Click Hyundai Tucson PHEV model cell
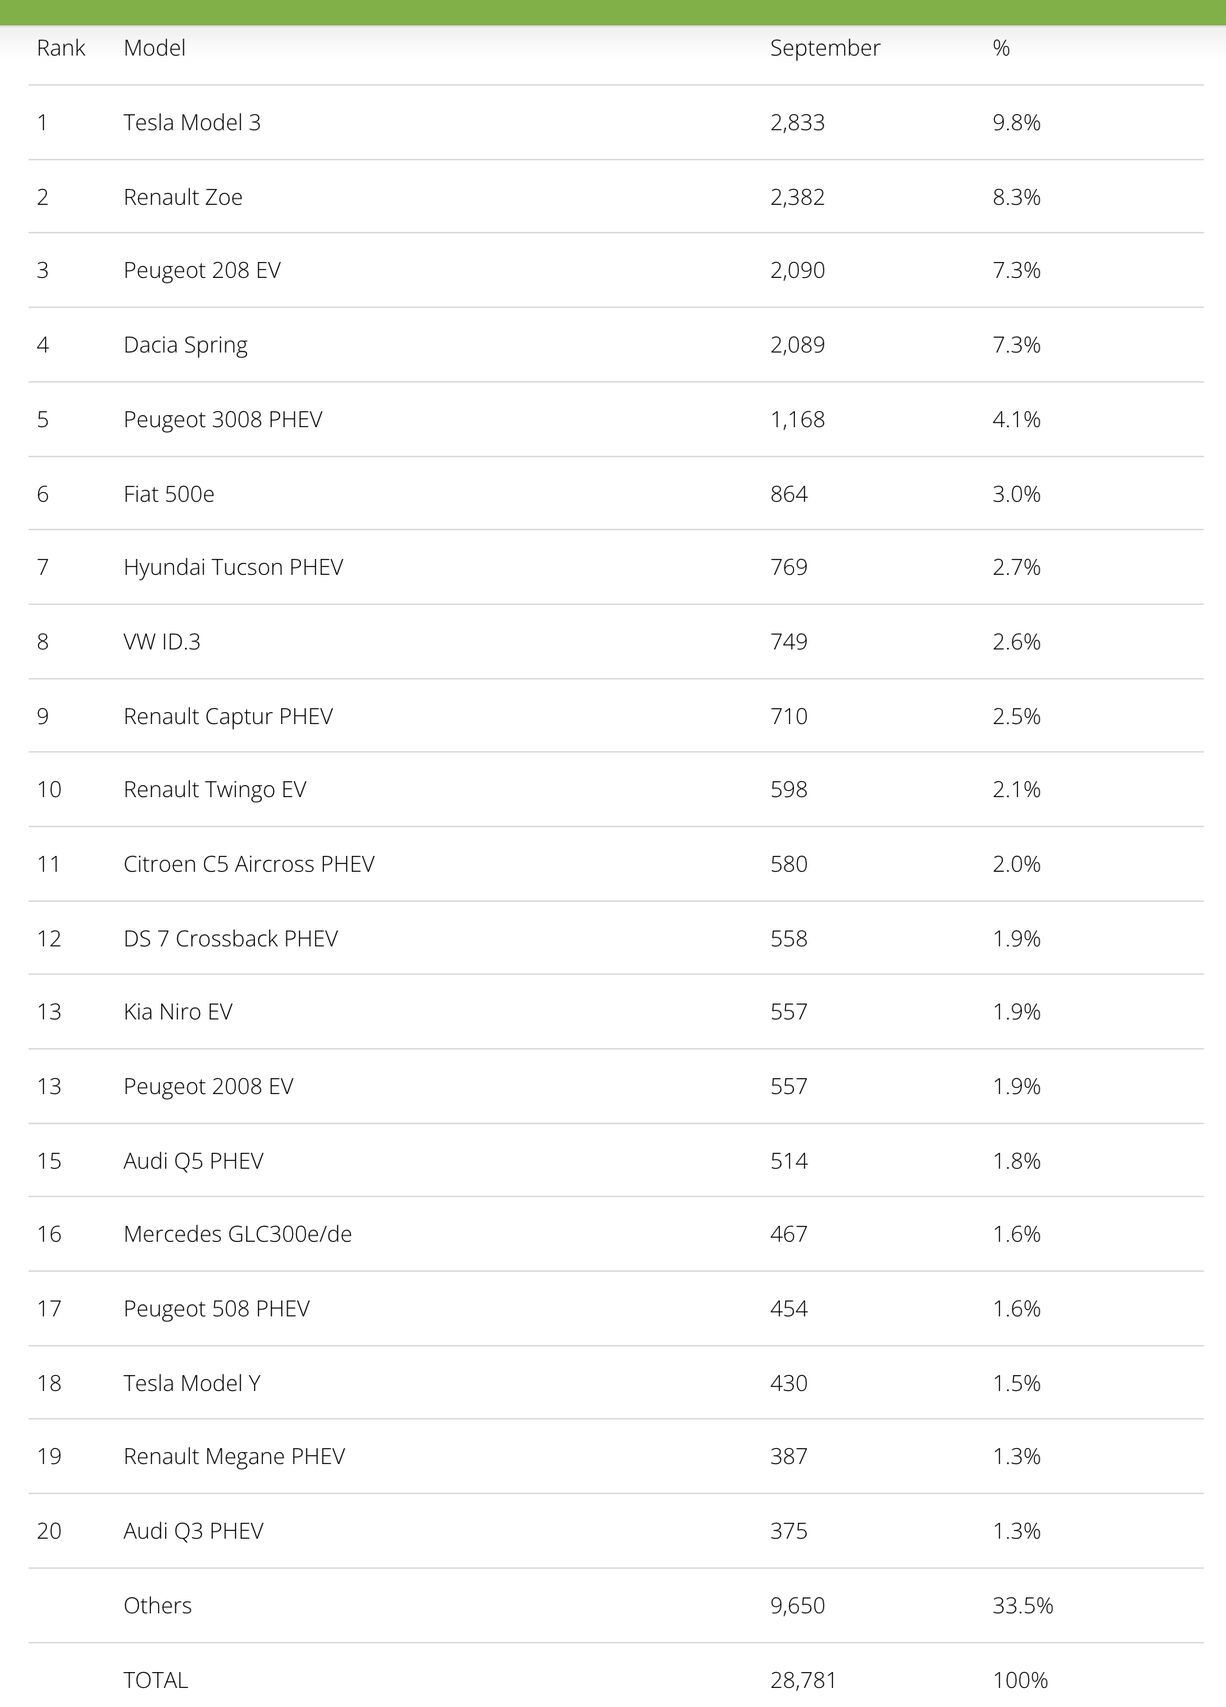 233,567
